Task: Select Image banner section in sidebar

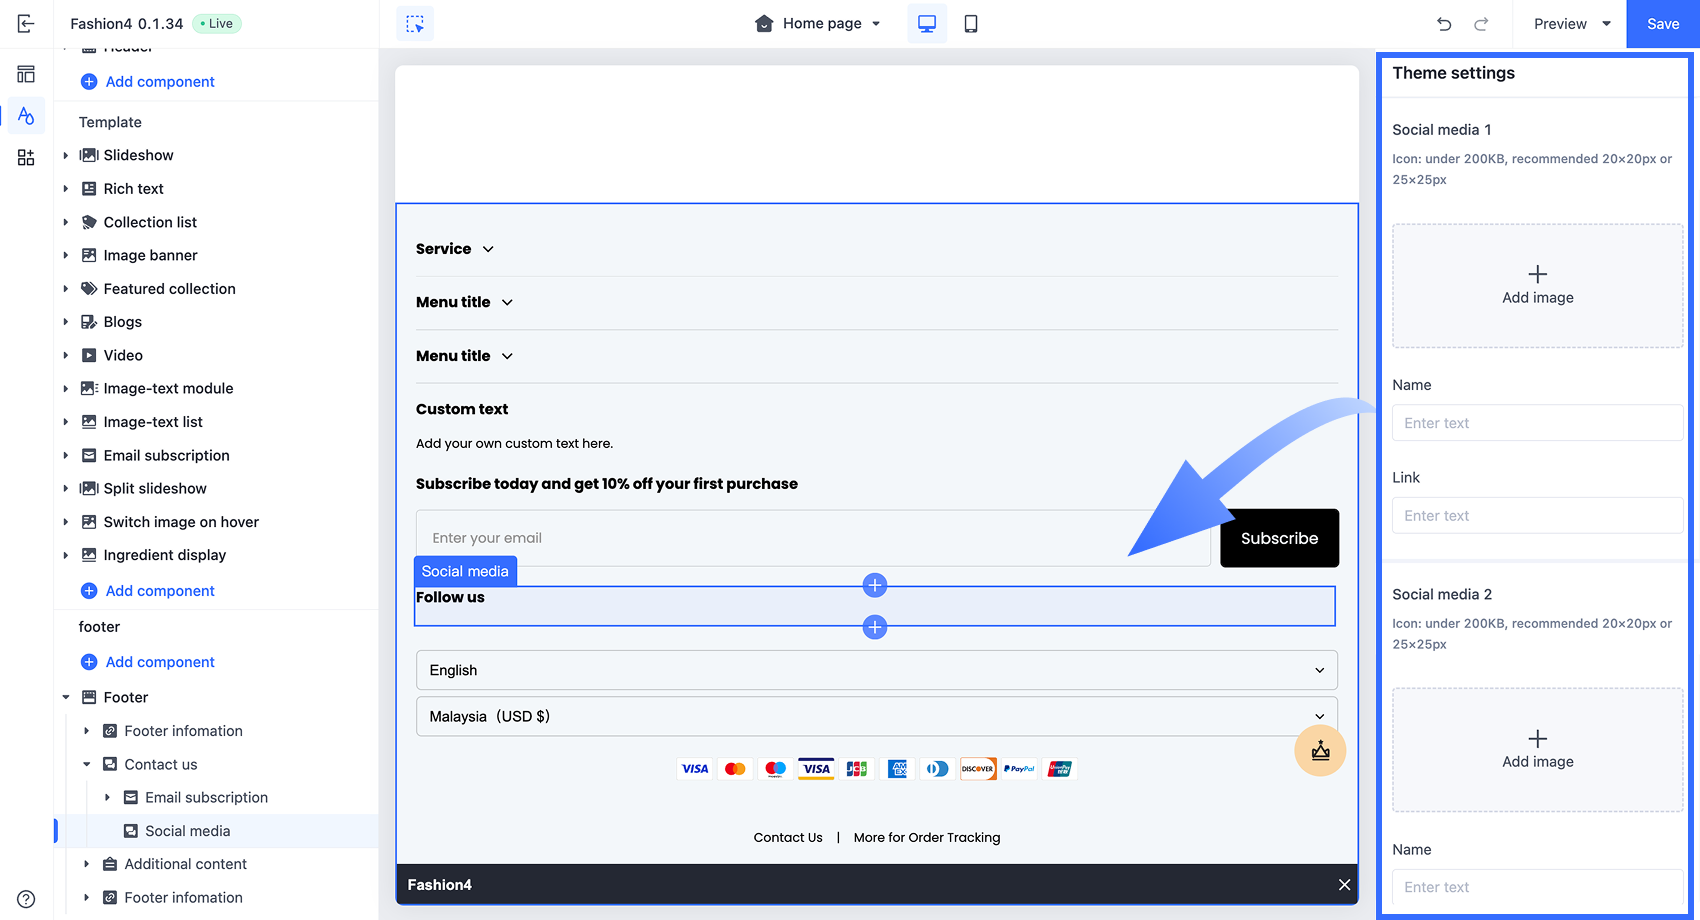Action: coord(150,255)
